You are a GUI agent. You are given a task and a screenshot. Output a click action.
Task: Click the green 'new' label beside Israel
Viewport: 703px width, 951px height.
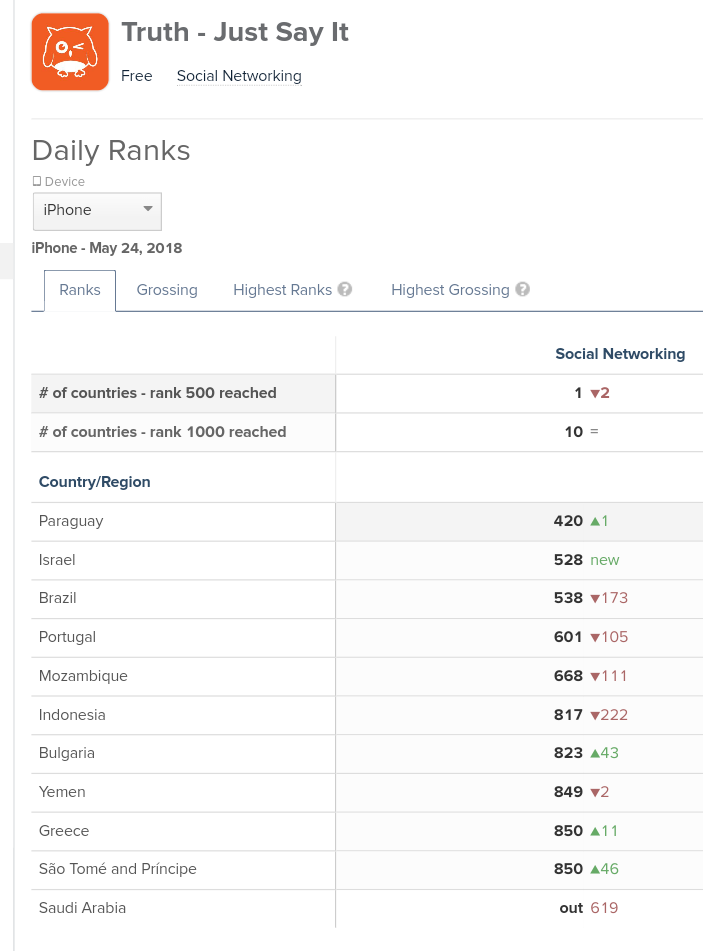click(604, 560)
